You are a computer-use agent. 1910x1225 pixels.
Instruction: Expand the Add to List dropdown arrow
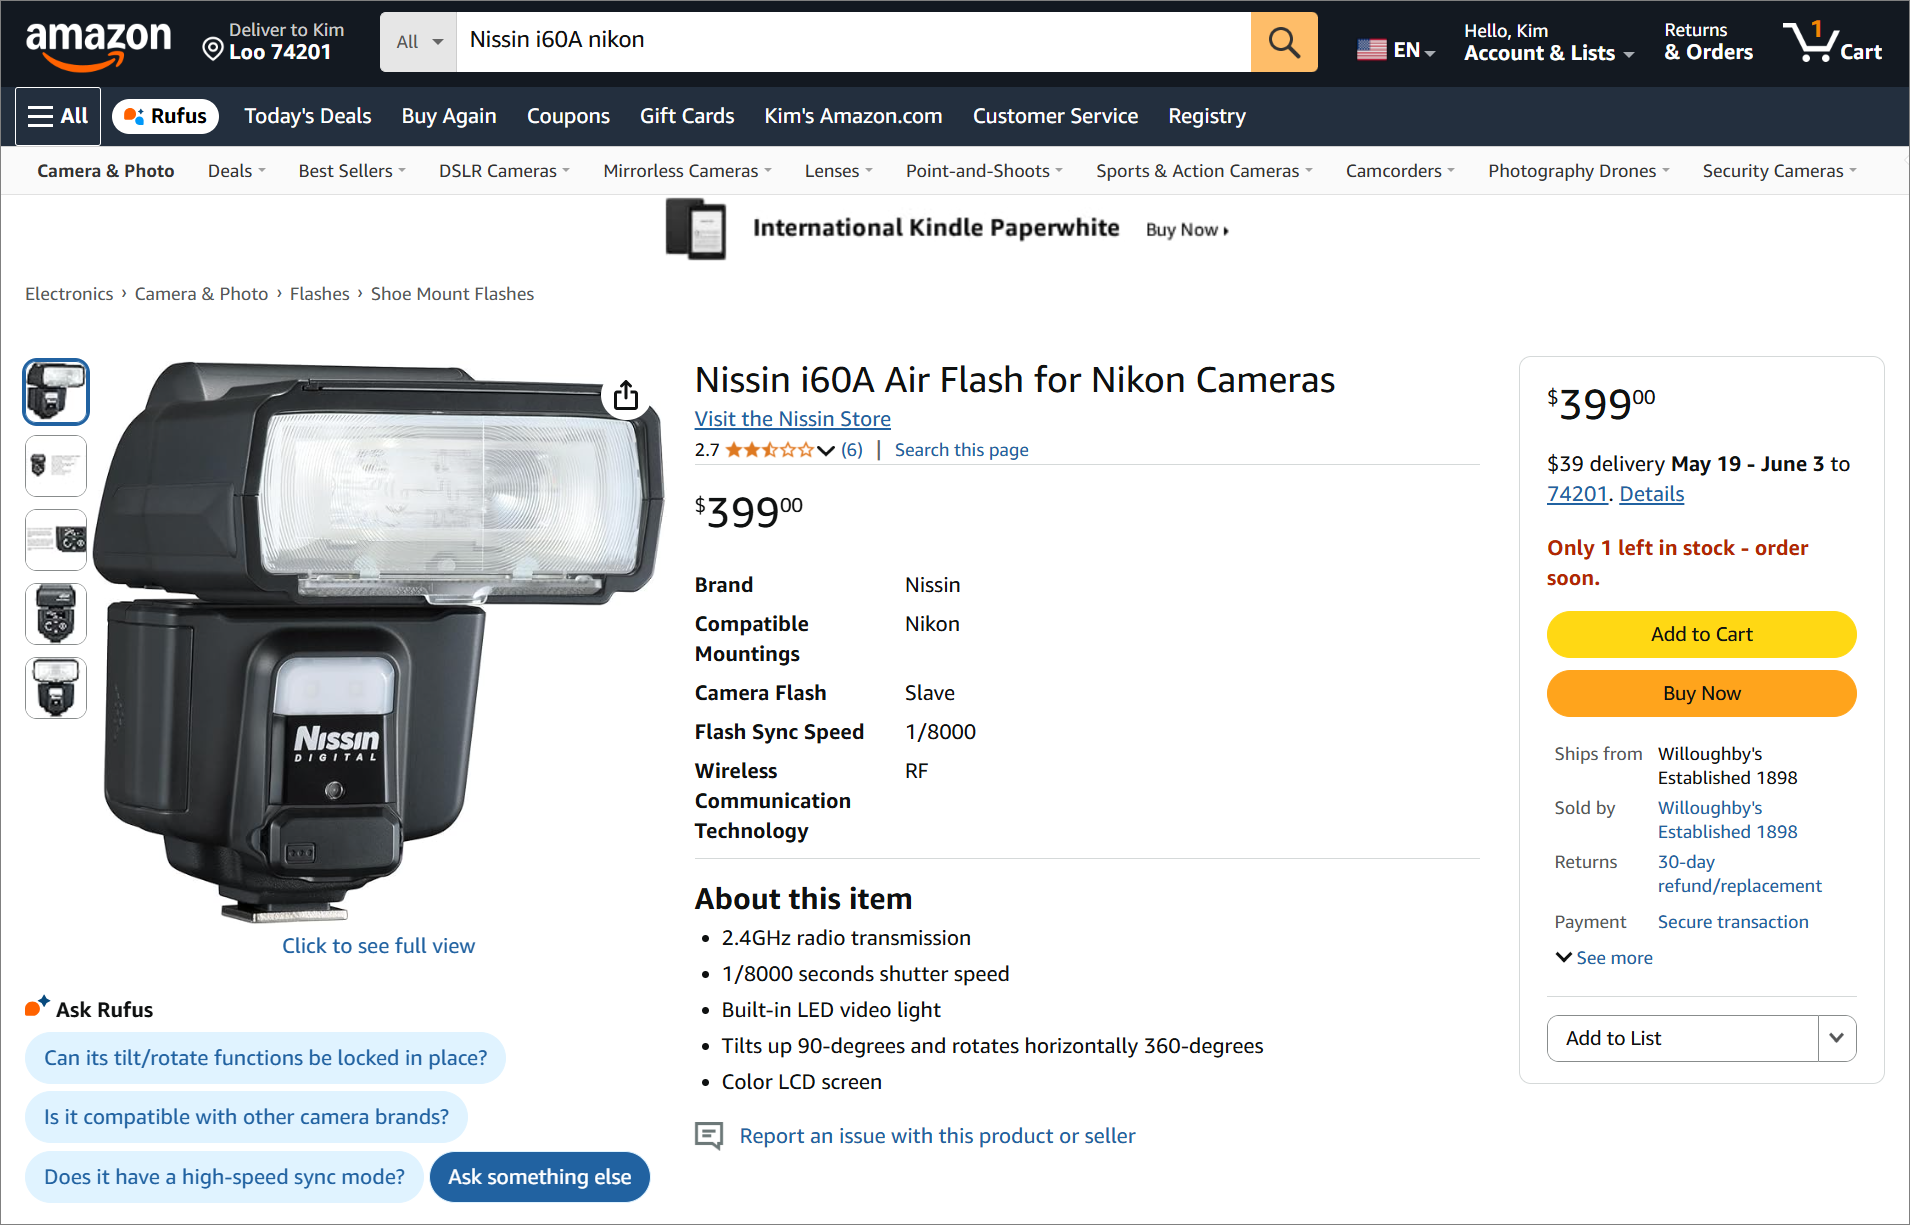click(1836, 1038)
